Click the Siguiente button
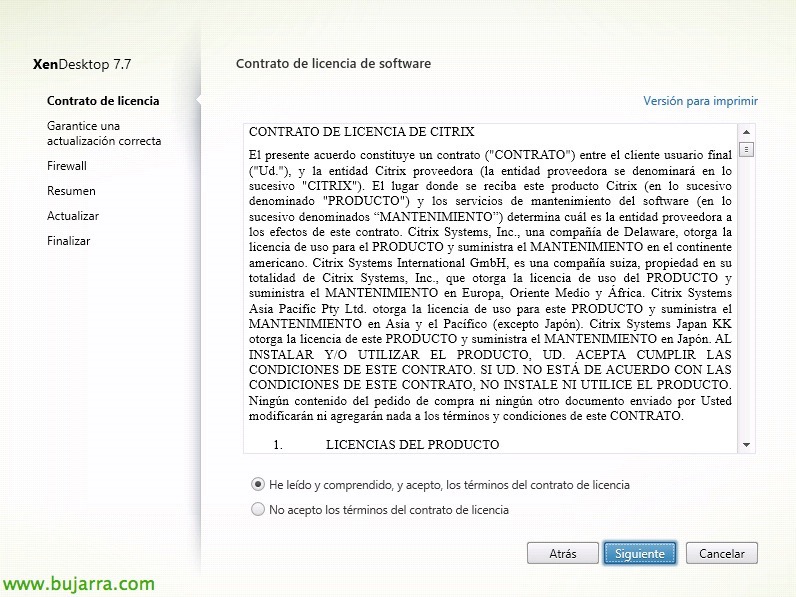 point(640,553)
